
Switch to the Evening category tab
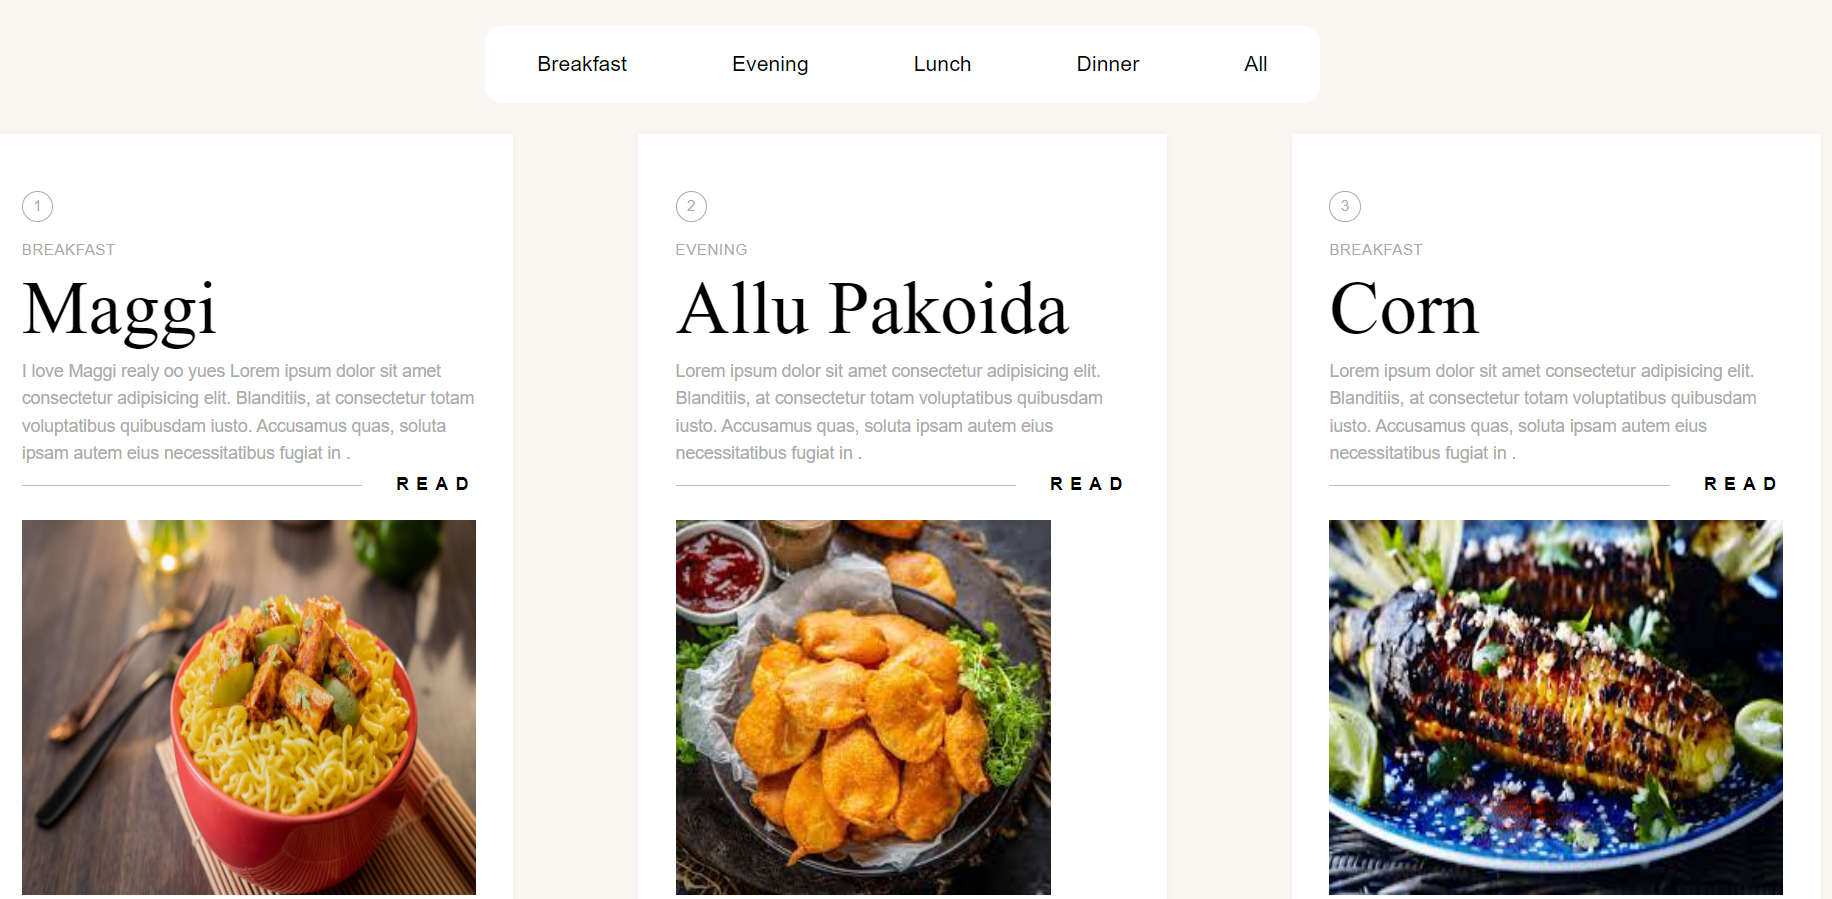(770, 64)
